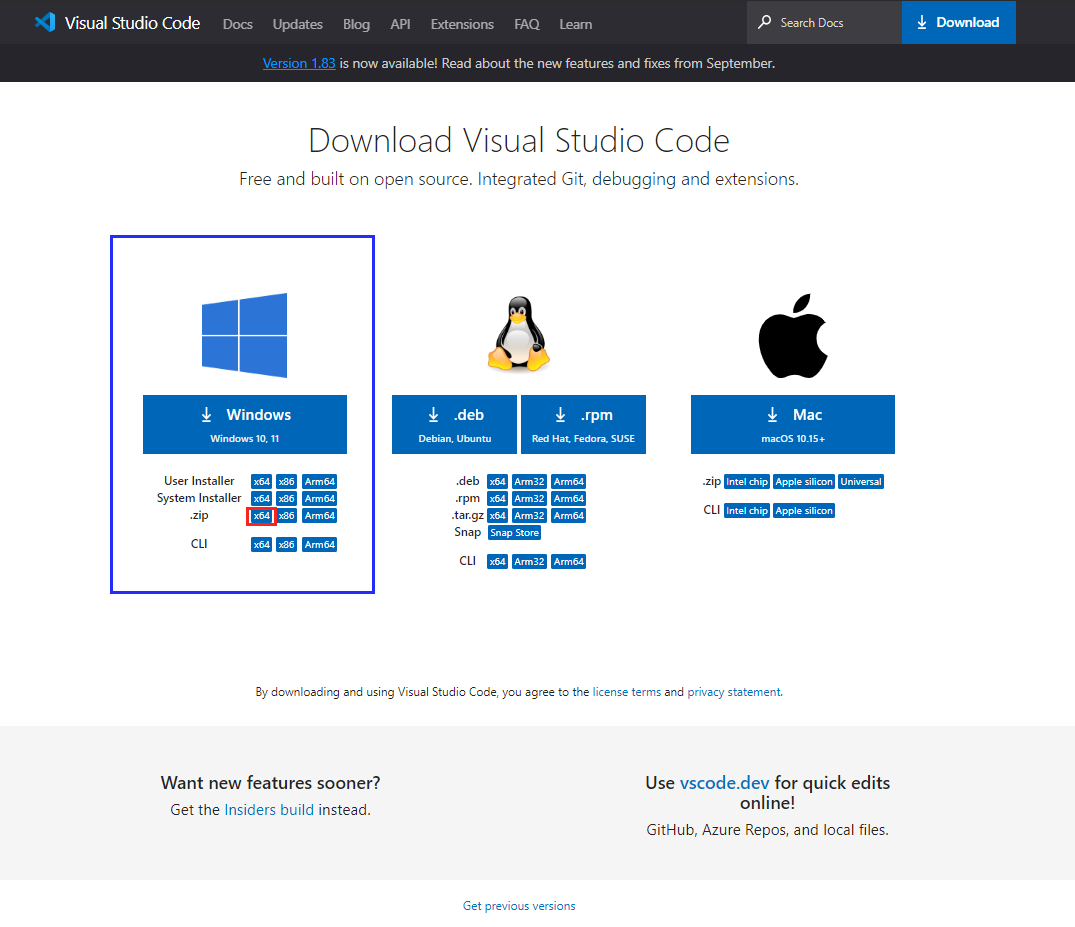Select Windows User Installer x86
The image size is (1075, 927).
(x=287, y=481)
